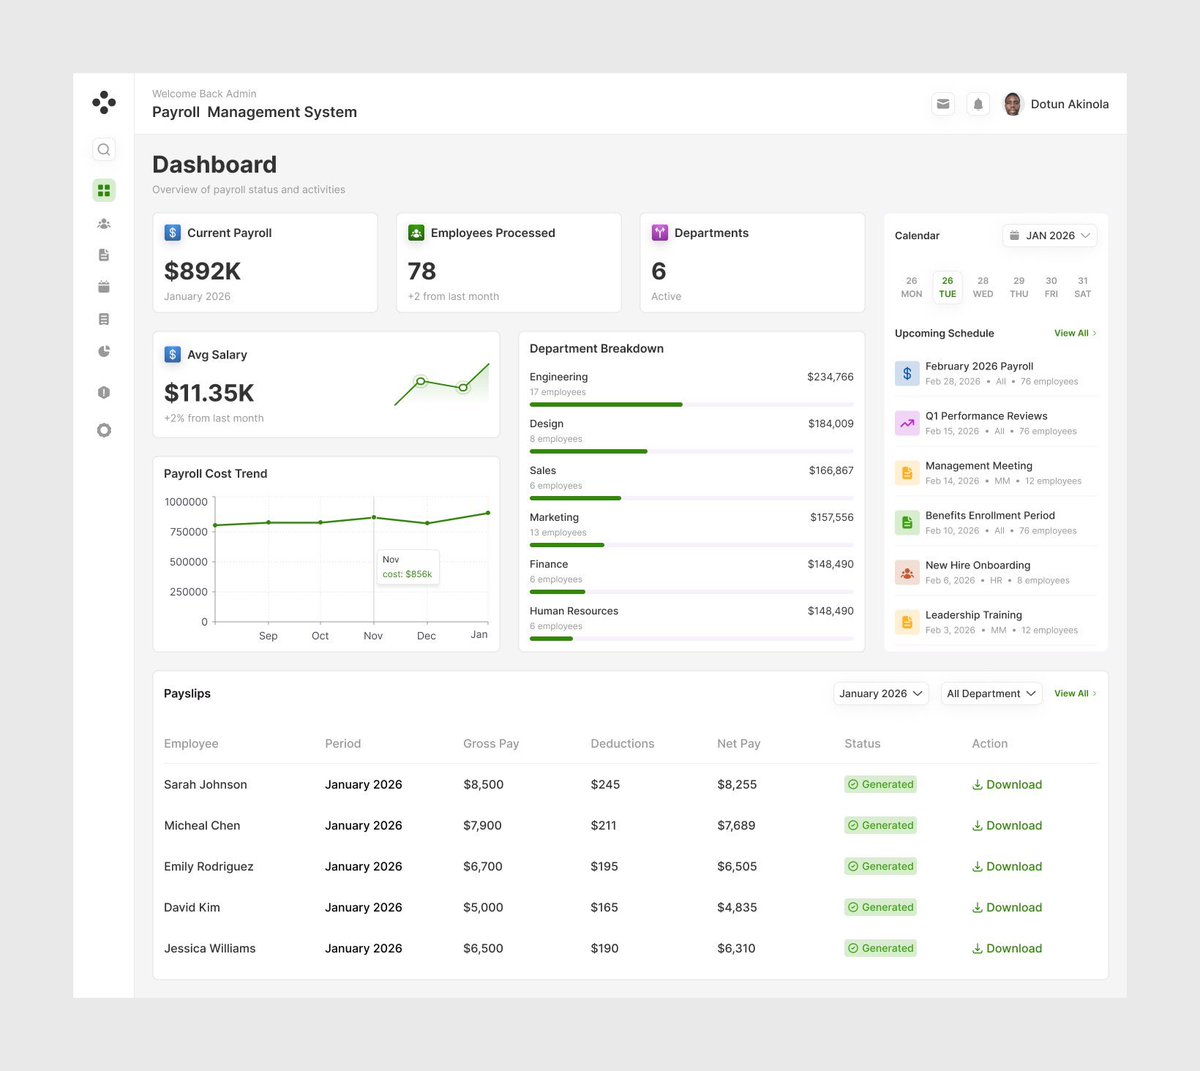Open the document file icon in sidebar
Viewport: 1200px width, 1071px height.
click(104, 255)
